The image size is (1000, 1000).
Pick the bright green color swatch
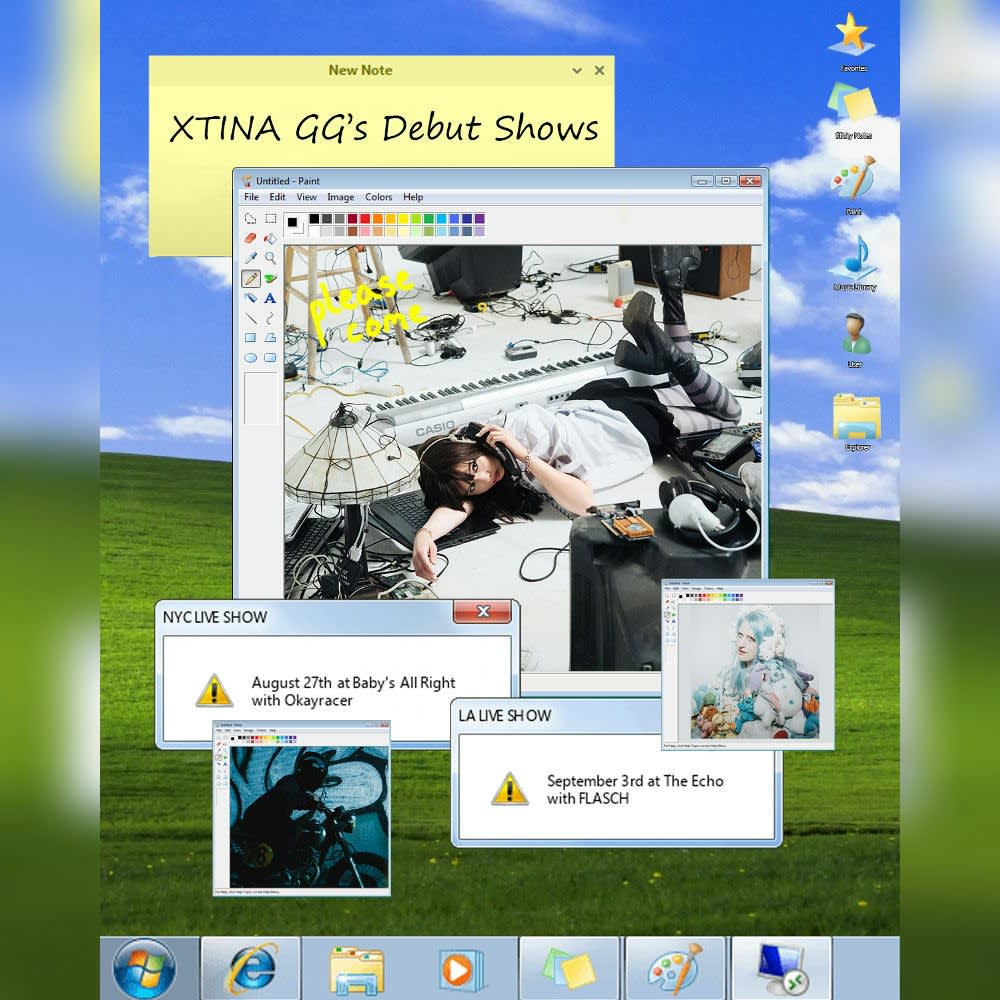(x=416, y=219)
